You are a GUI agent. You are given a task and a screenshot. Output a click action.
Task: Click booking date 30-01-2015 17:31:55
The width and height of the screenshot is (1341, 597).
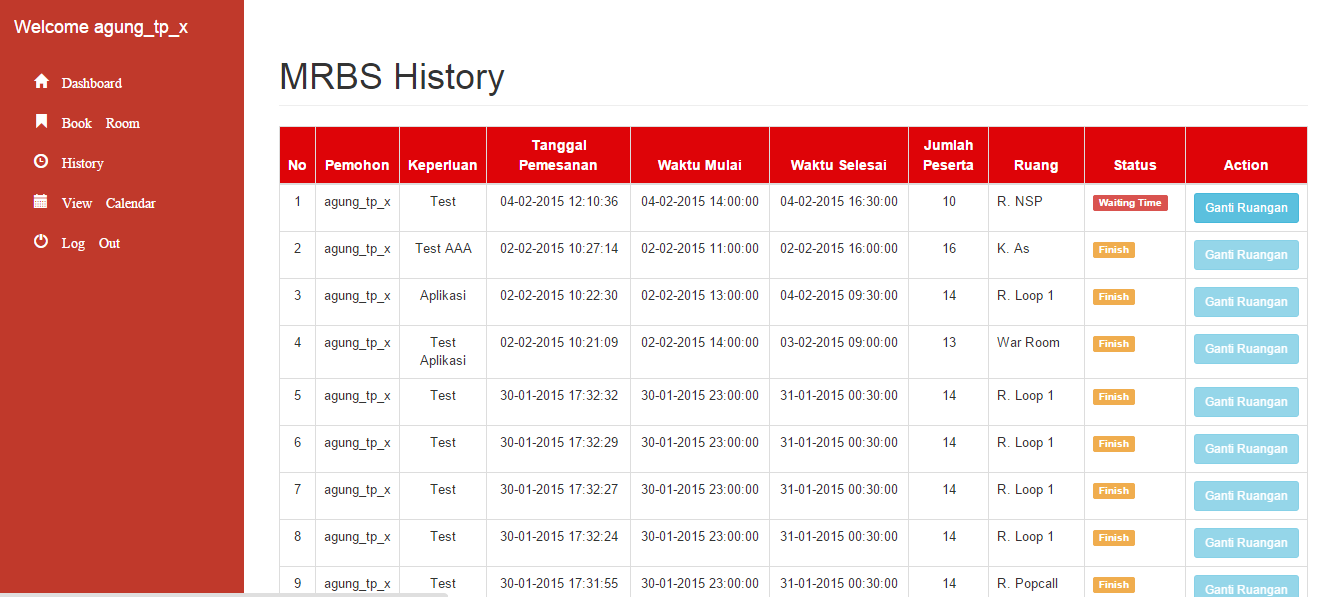click(559, 583)
